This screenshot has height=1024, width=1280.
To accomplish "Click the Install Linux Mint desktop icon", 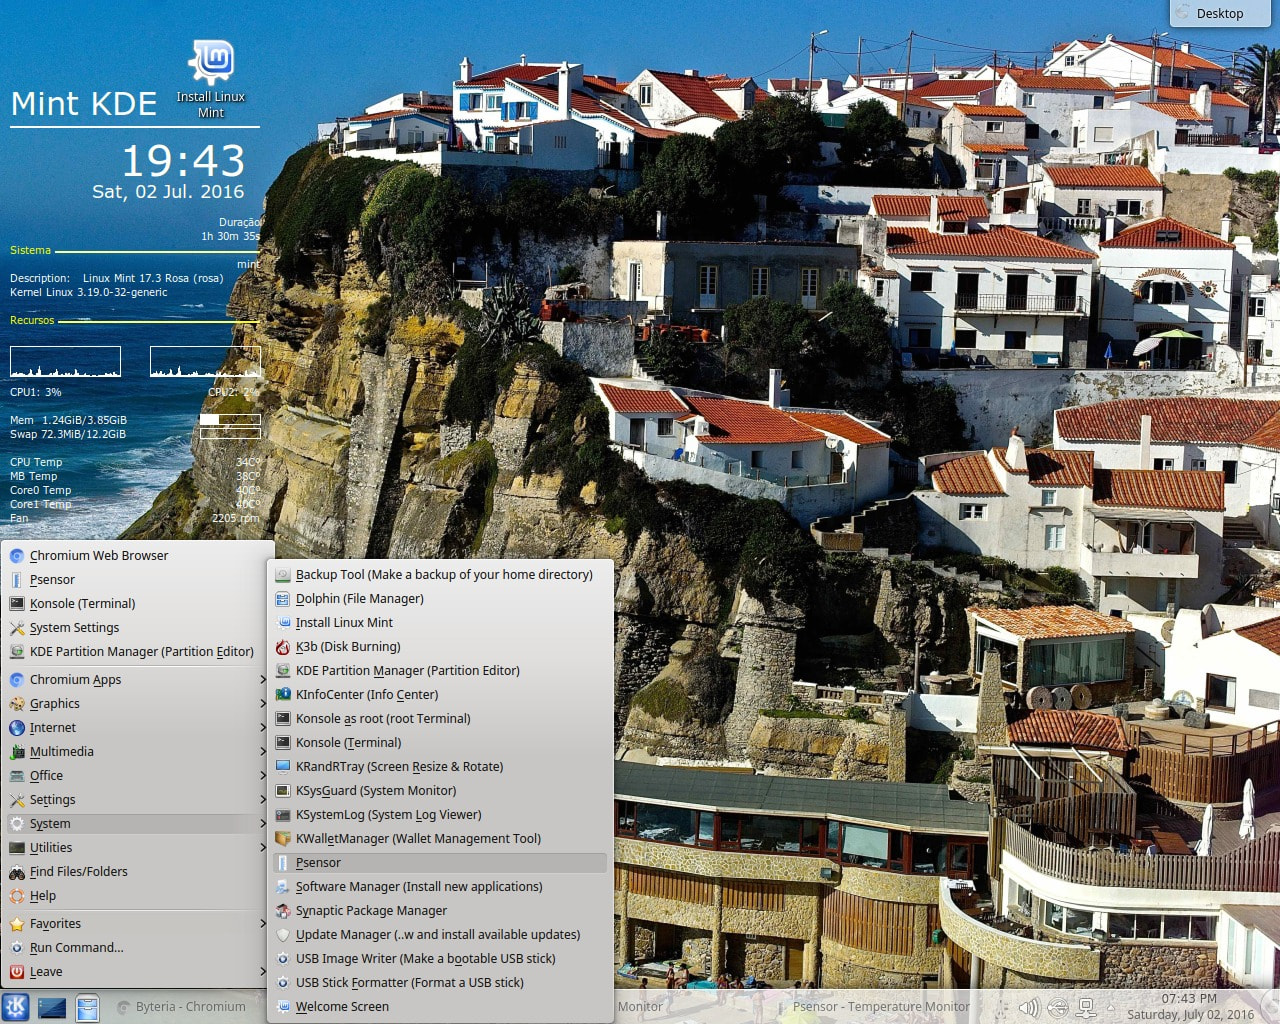I will [211, 62].
